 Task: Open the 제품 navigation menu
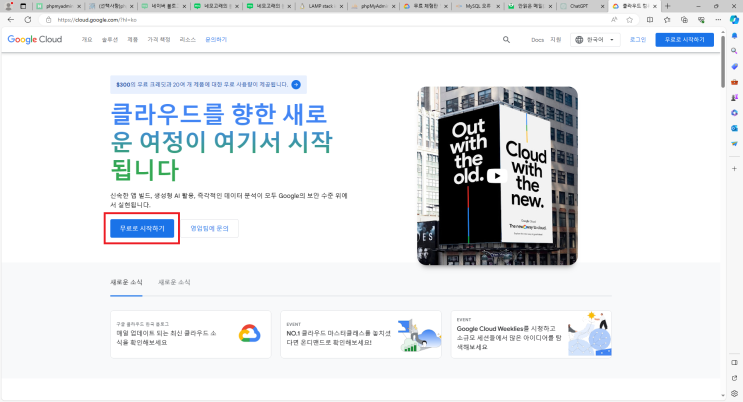(x=132, y=40)
